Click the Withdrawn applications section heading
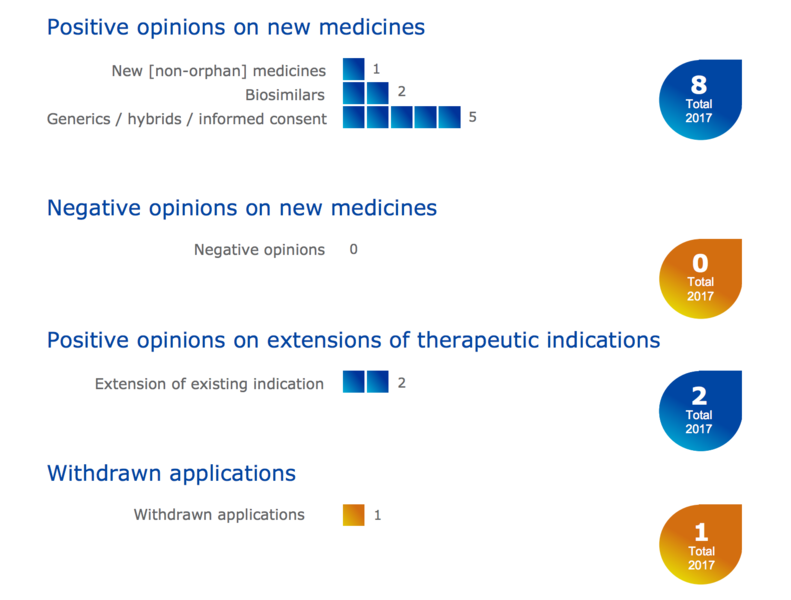The height and width of the screenshot is (600, 791). 172,473
